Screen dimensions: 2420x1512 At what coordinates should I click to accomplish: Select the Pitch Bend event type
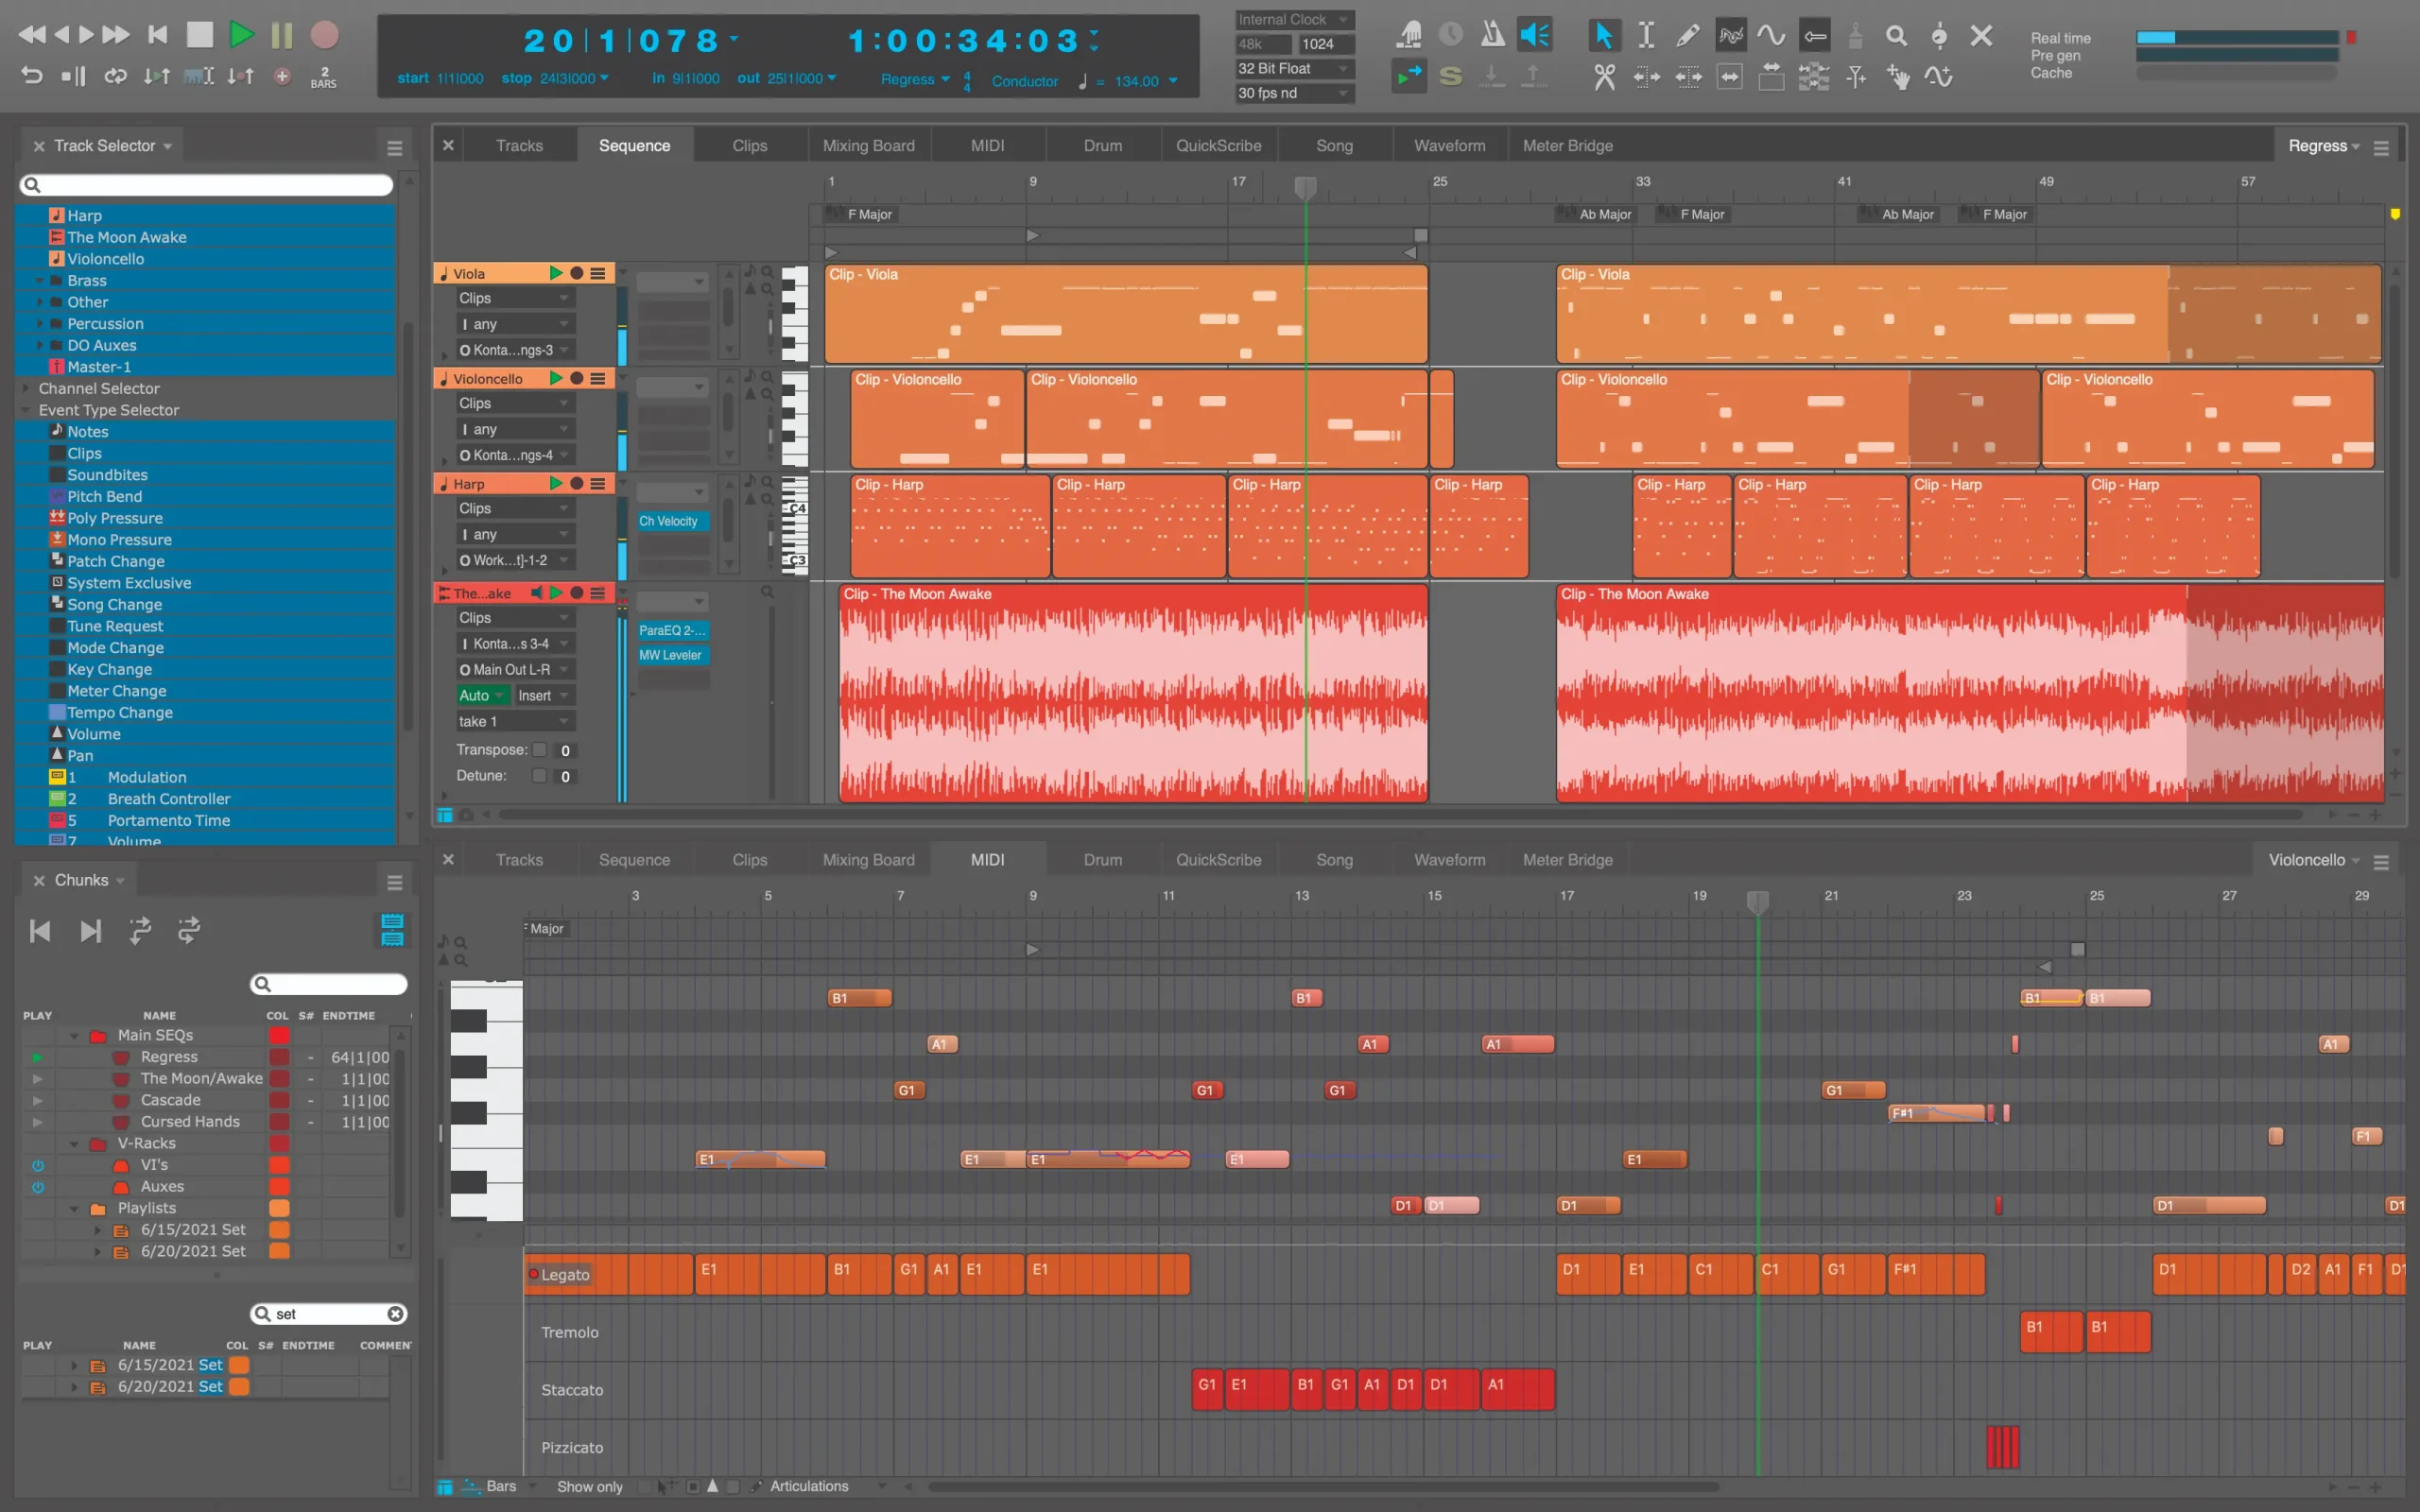[x=104, y=497]
